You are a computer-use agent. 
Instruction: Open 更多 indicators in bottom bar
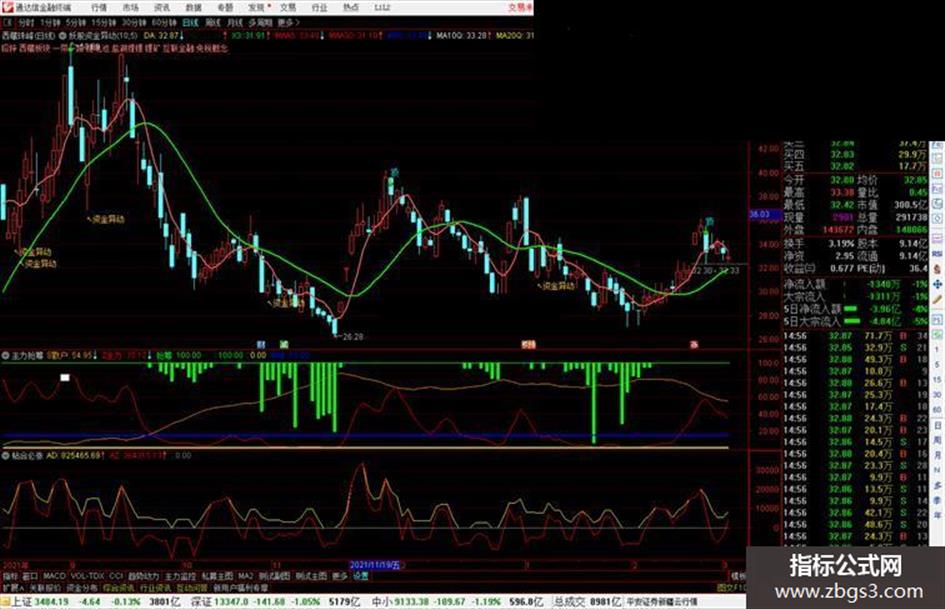(341, 576)
